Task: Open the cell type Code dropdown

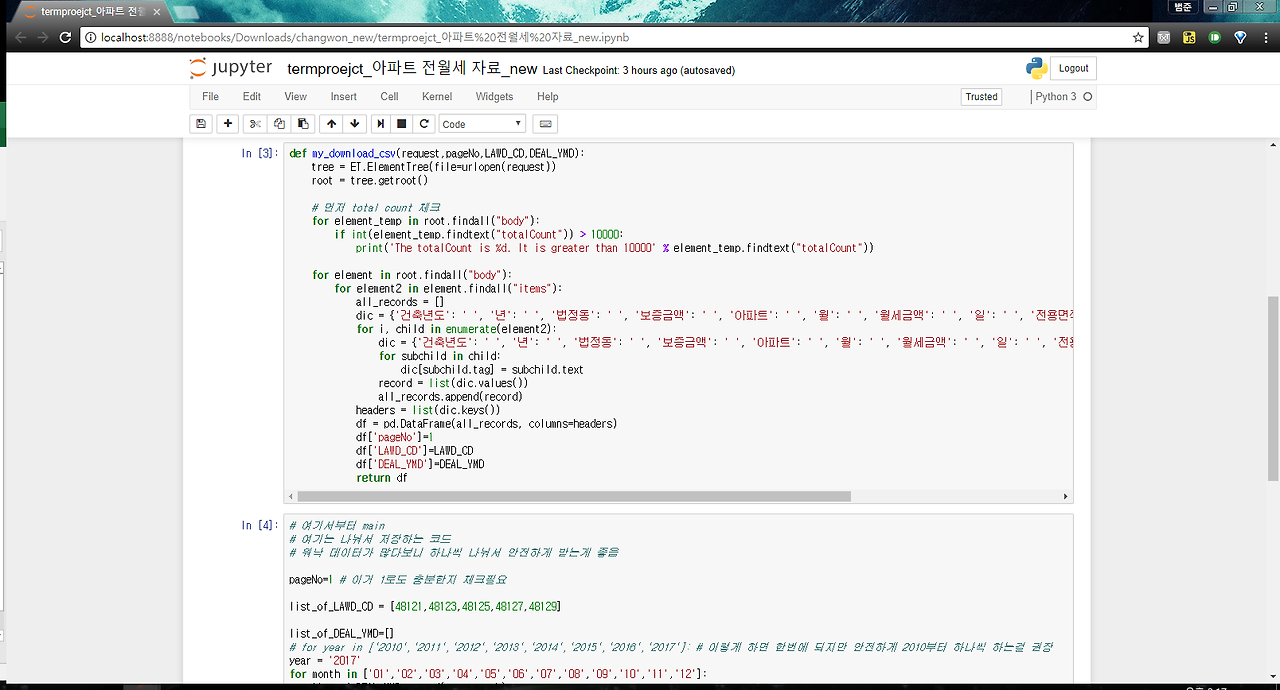Action: point(482,124)
